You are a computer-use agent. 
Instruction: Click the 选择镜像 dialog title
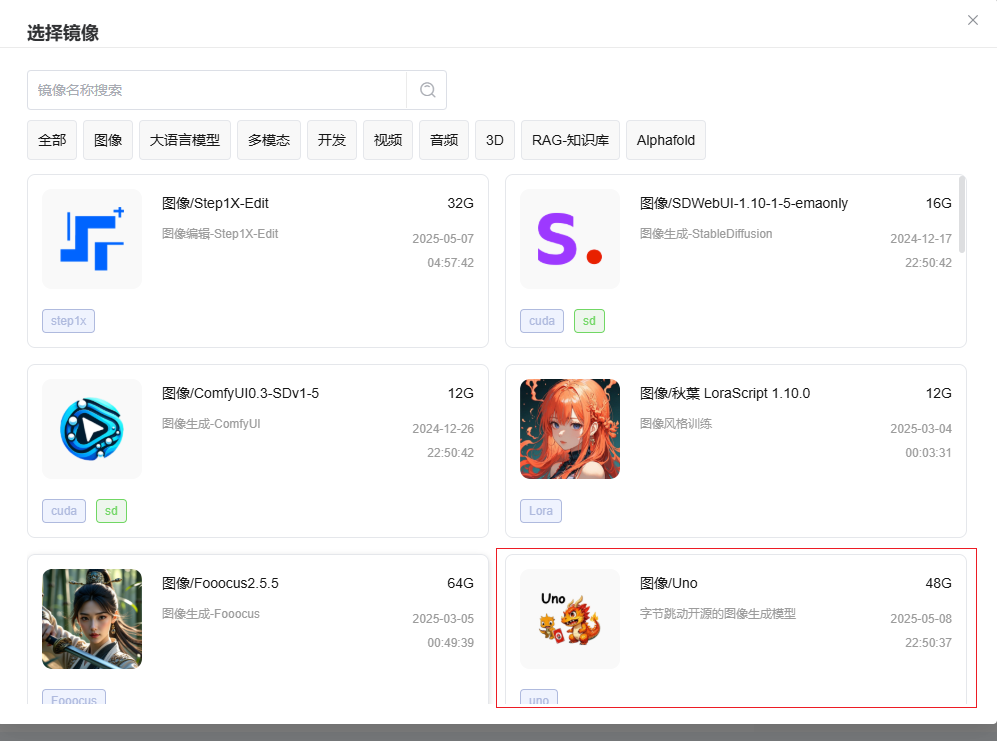tap(63, 32)
